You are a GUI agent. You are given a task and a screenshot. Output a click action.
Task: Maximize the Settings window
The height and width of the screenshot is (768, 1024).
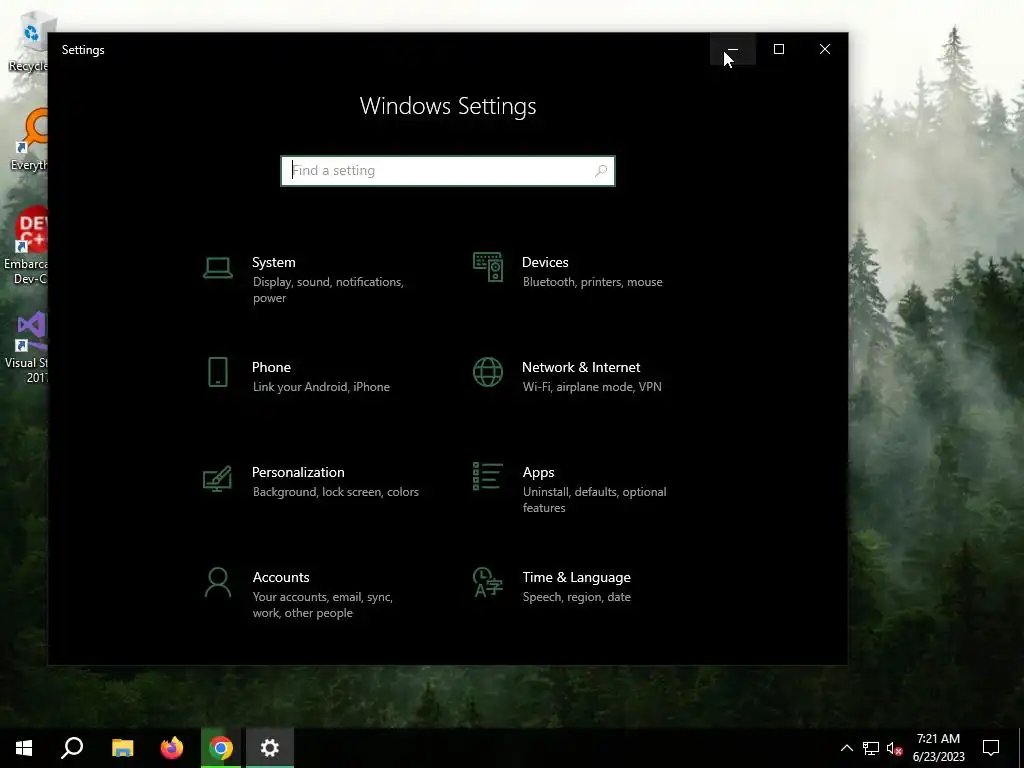click(x=778, y=49)
